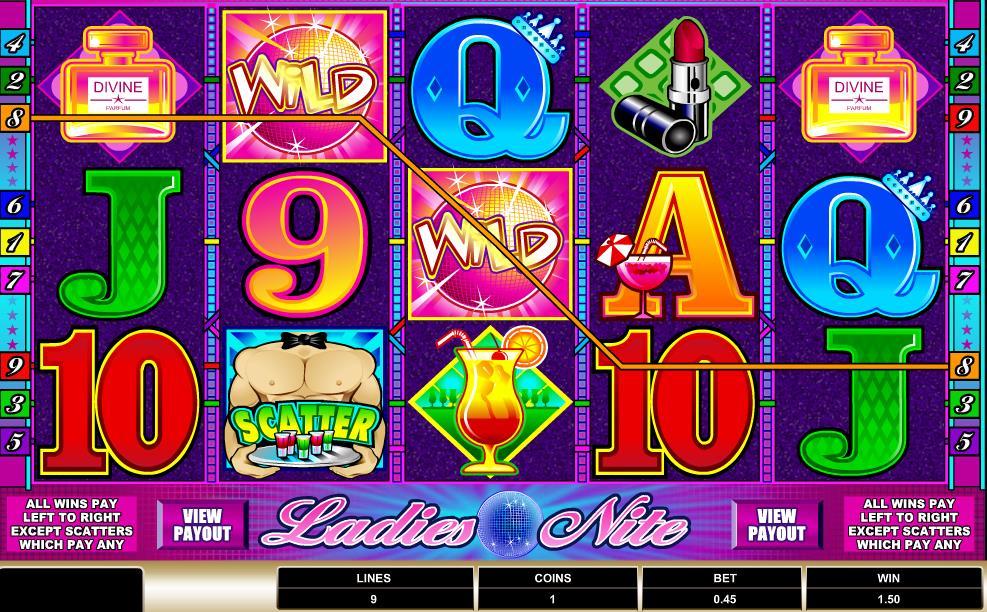
Task: Click the Win amount display
Action: 888,598
